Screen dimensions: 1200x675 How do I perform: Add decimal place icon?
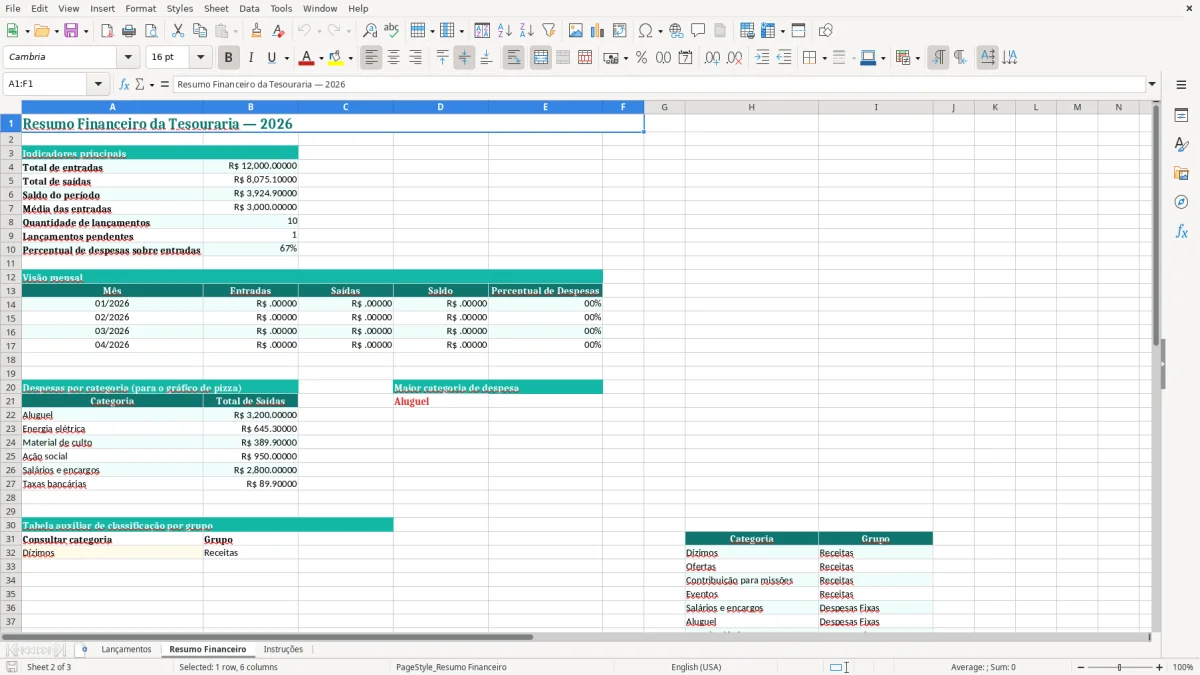[x=712, y=58]
